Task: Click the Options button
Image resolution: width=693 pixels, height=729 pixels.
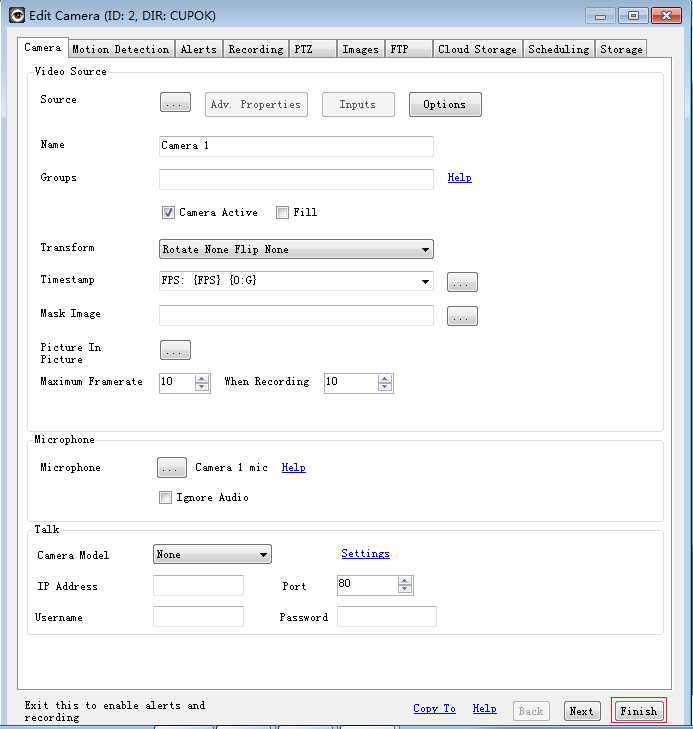Action: [x=444, y=105]
